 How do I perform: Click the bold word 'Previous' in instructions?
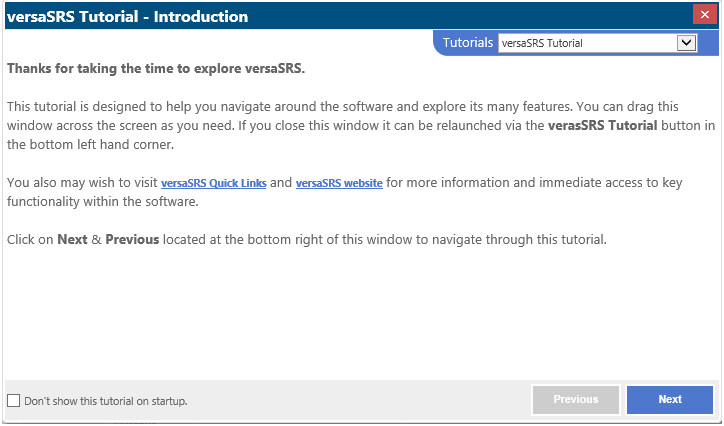[x=132, y=240]
